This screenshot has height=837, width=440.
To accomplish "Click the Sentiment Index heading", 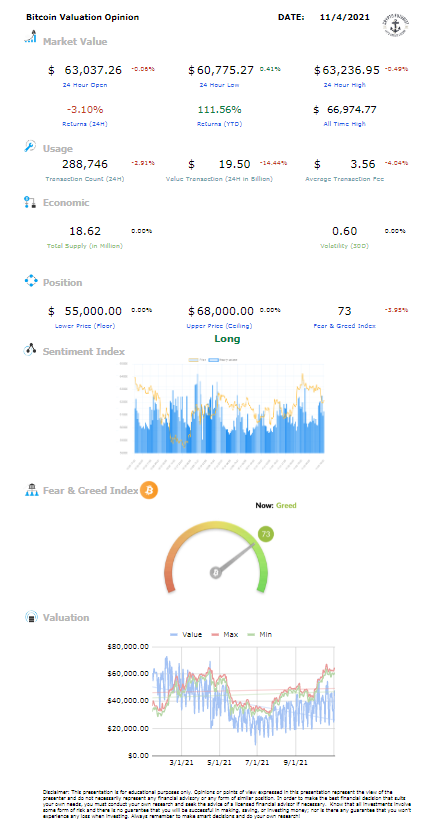I will click(84, 352).
